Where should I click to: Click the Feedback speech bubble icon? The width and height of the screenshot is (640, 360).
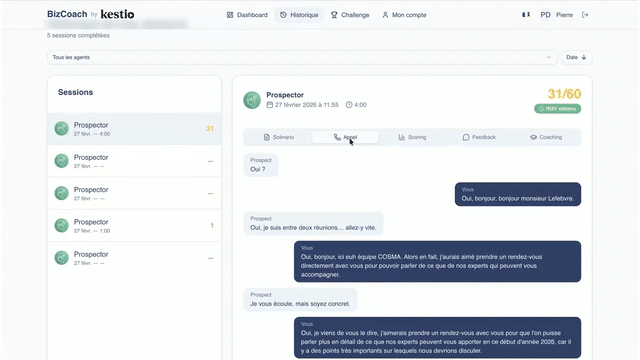466,138
